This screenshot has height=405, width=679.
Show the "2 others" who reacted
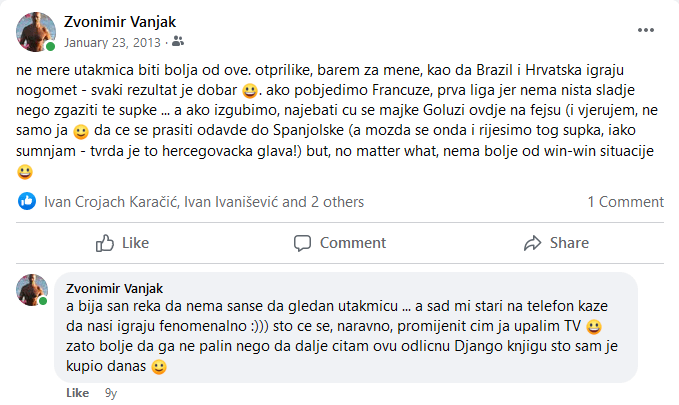tap(337, 201)
